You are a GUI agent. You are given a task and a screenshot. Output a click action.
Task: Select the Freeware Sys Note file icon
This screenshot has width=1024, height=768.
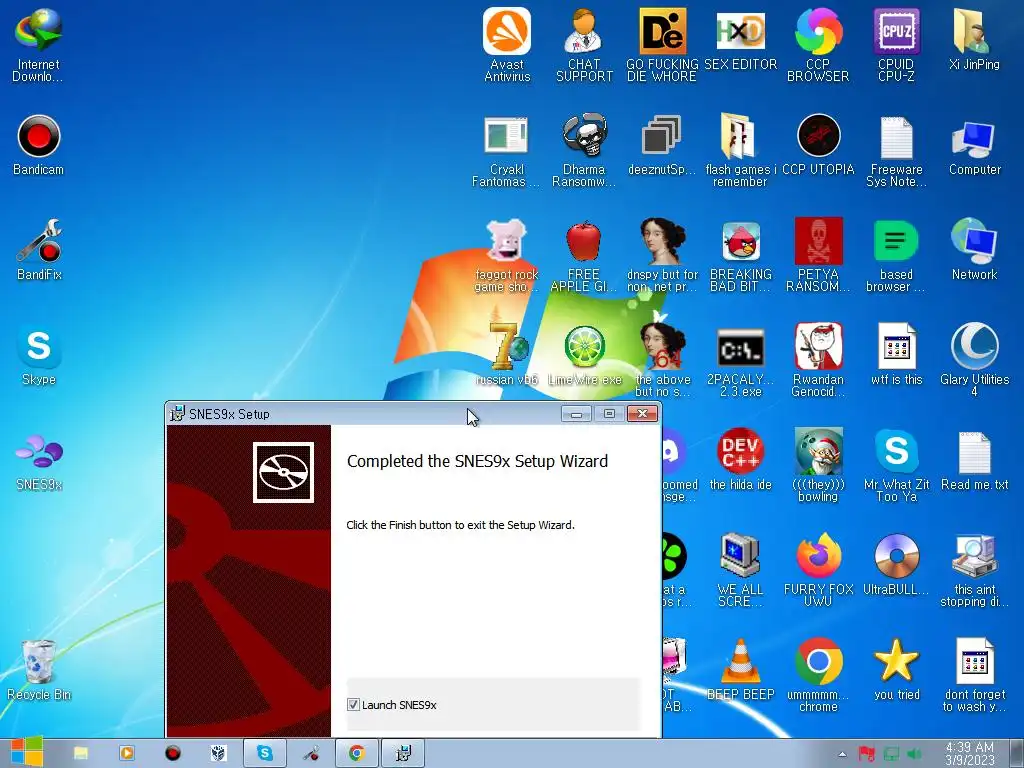pos(896,150)
